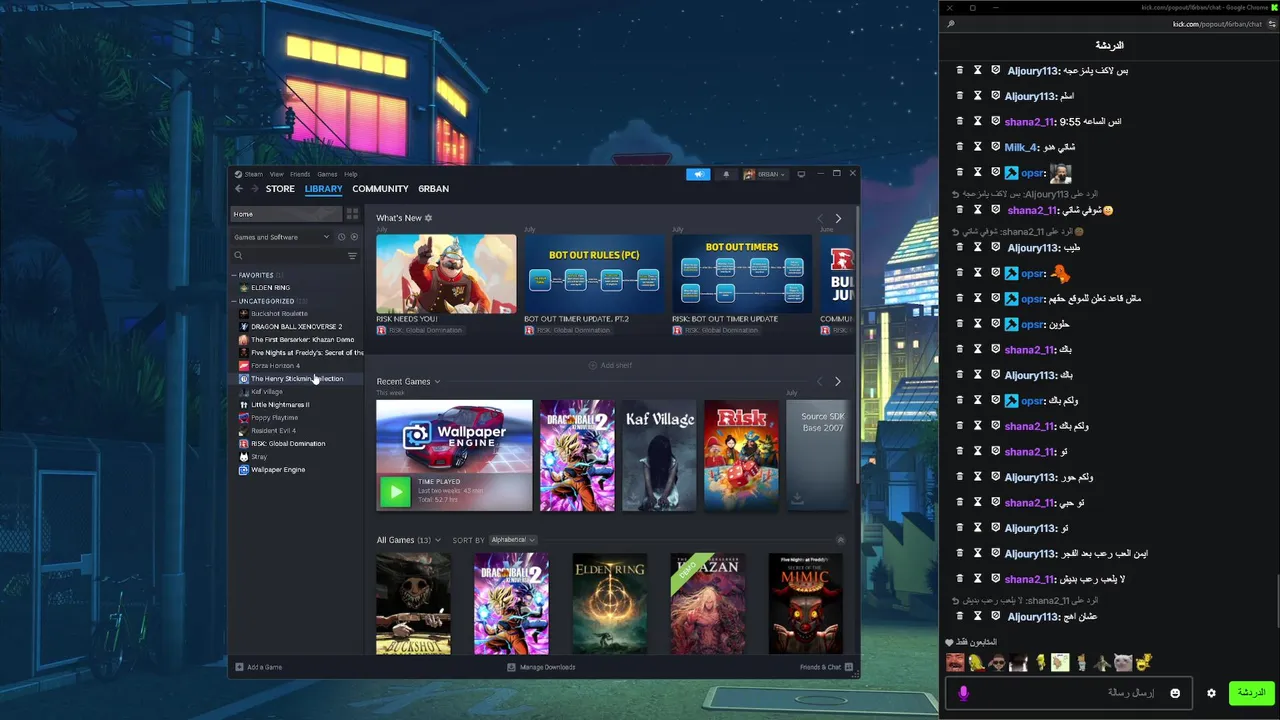Insert the laughing red-face emote

(955, 662)
